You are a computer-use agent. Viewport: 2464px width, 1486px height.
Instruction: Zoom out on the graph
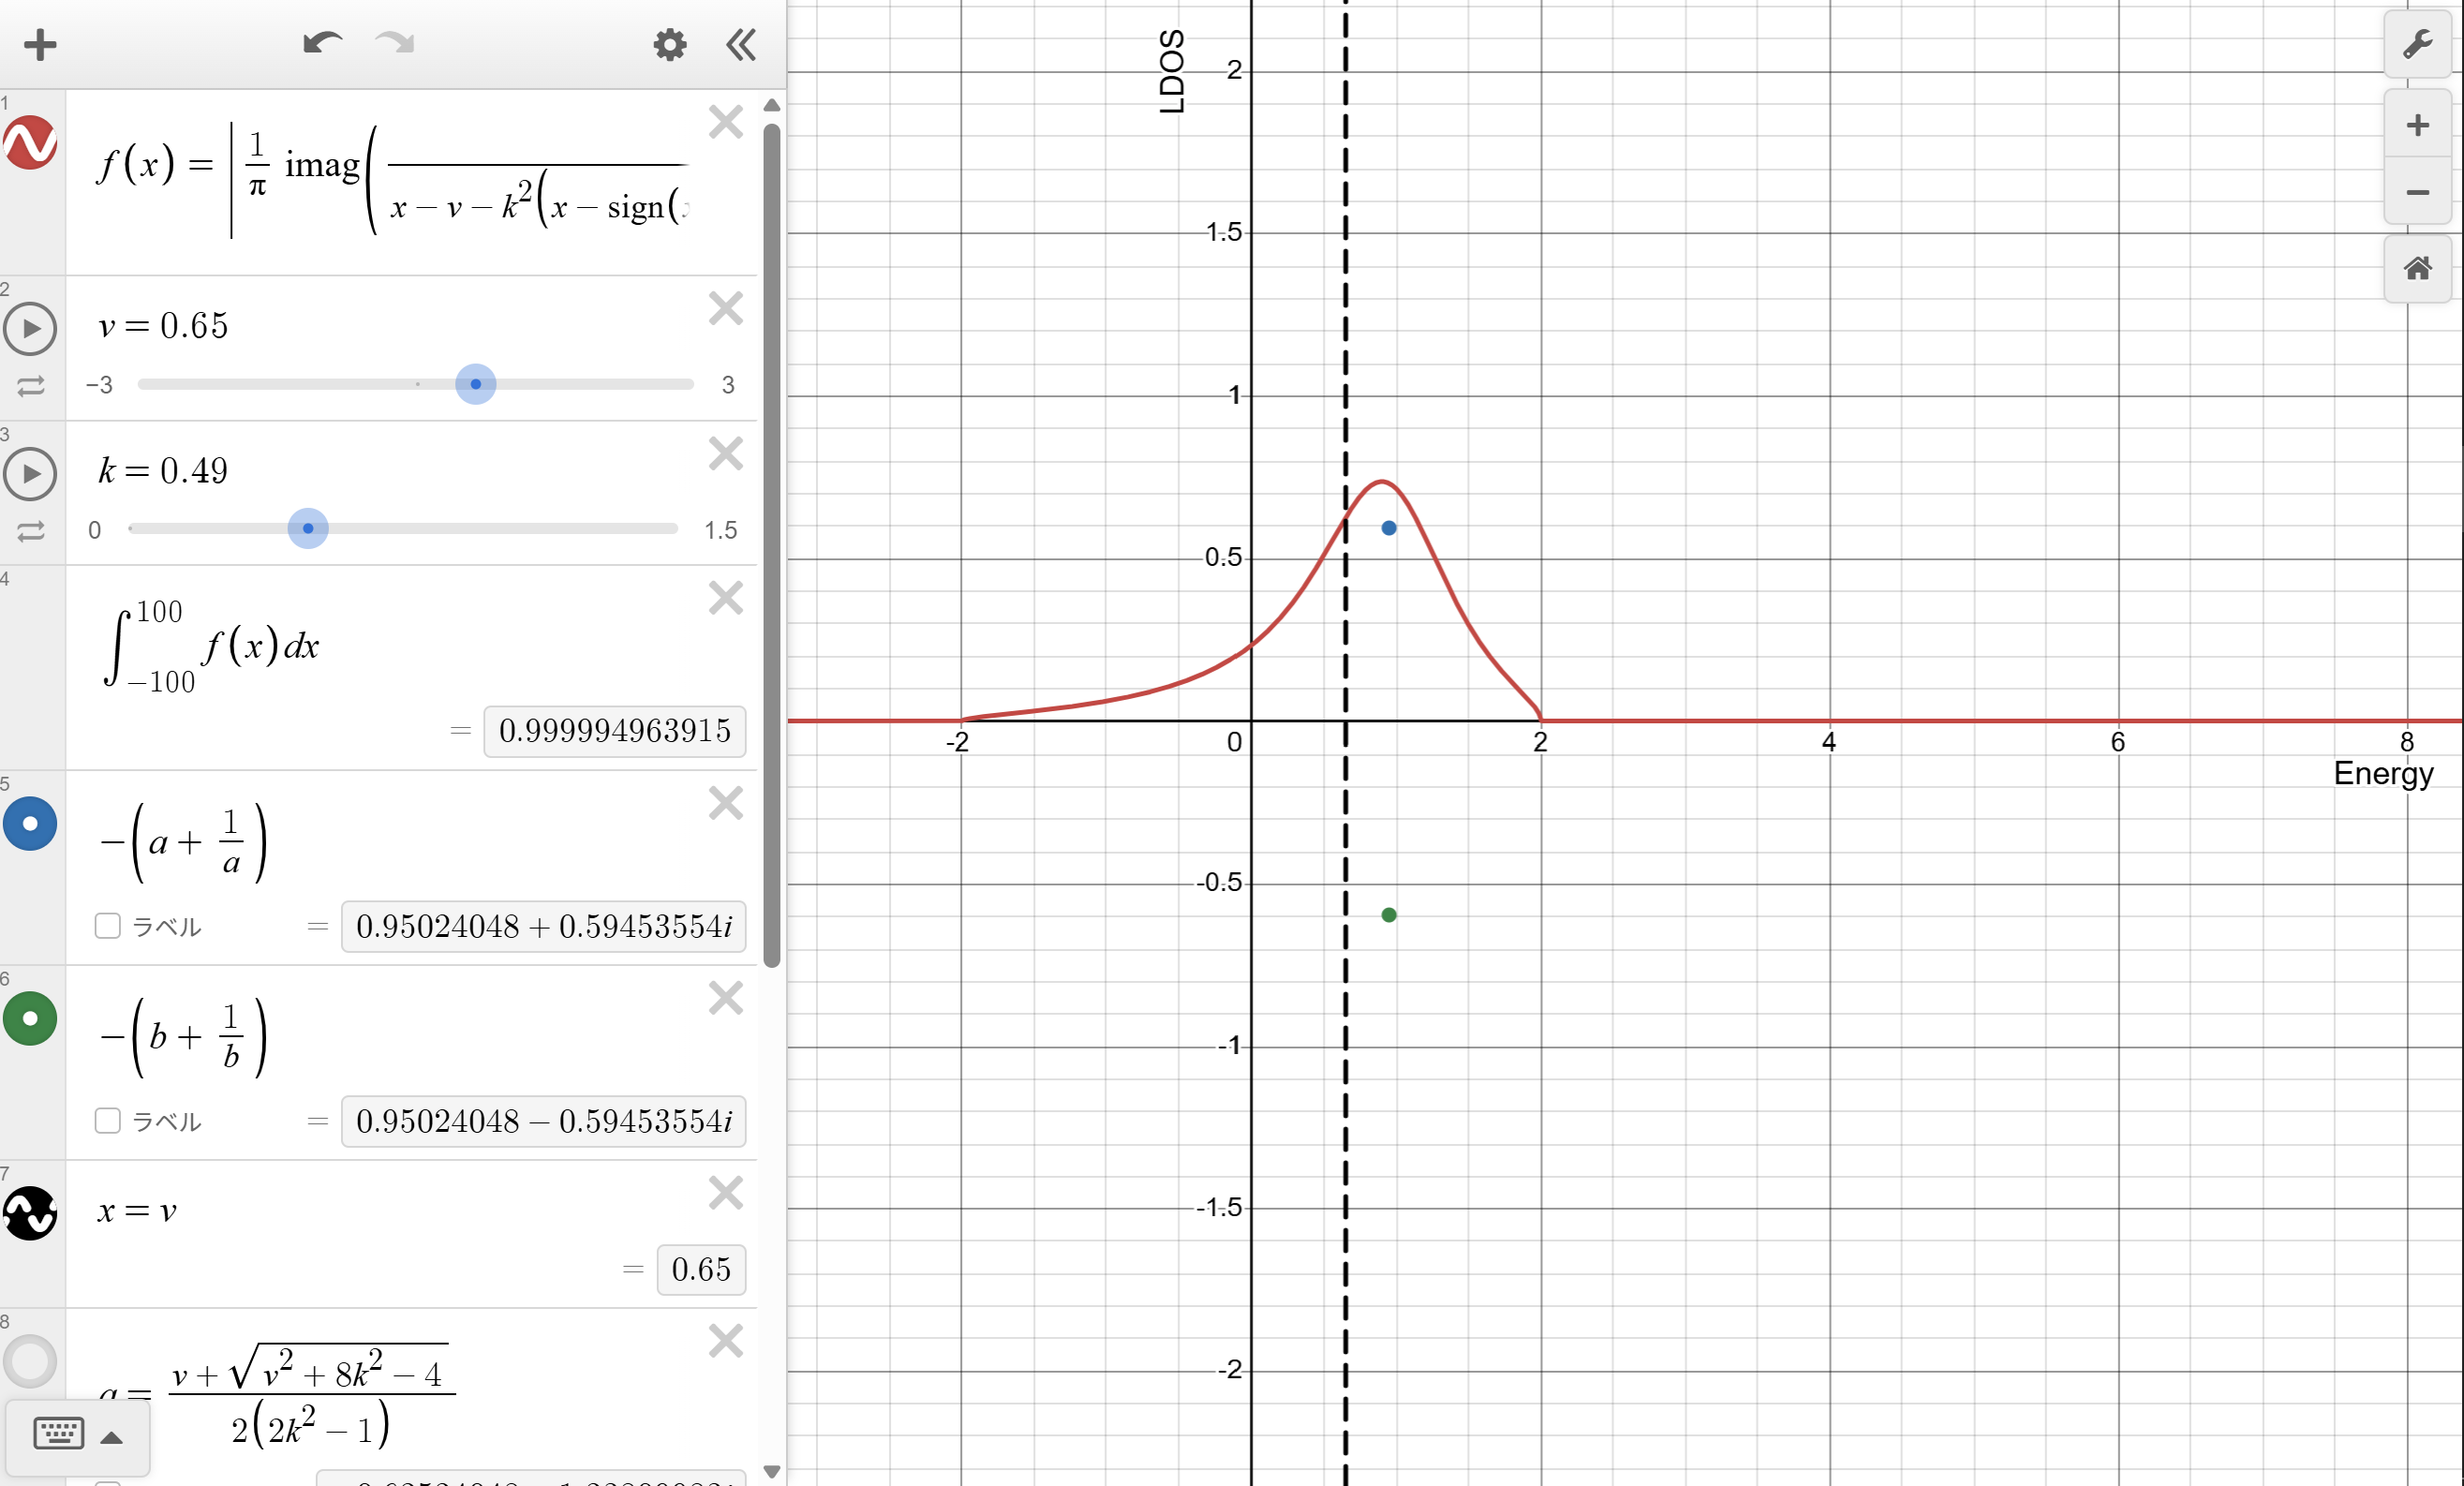pos(2416,193)
